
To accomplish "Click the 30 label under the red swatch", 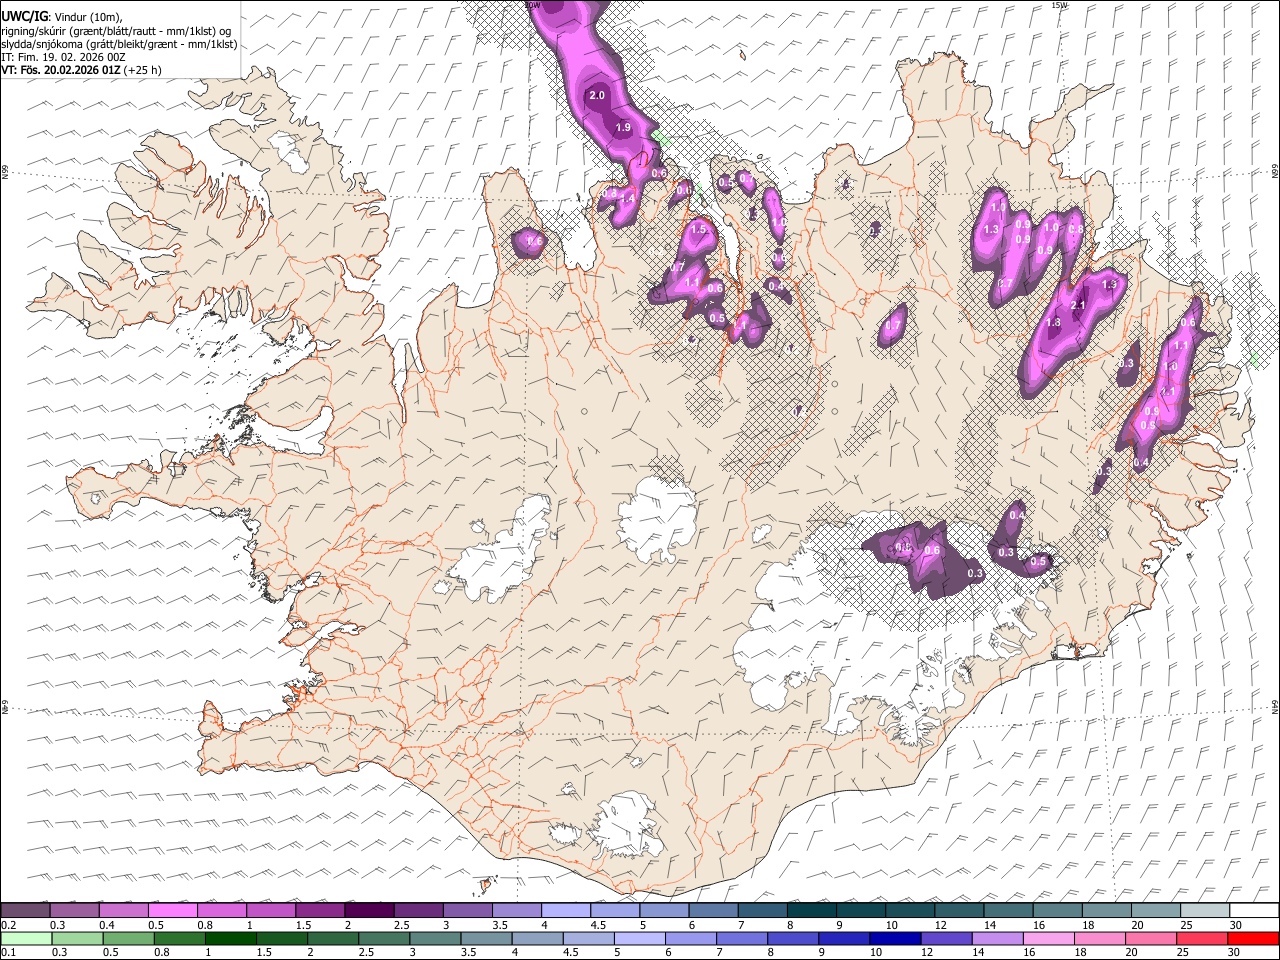I will click(x=1236, y=952).
